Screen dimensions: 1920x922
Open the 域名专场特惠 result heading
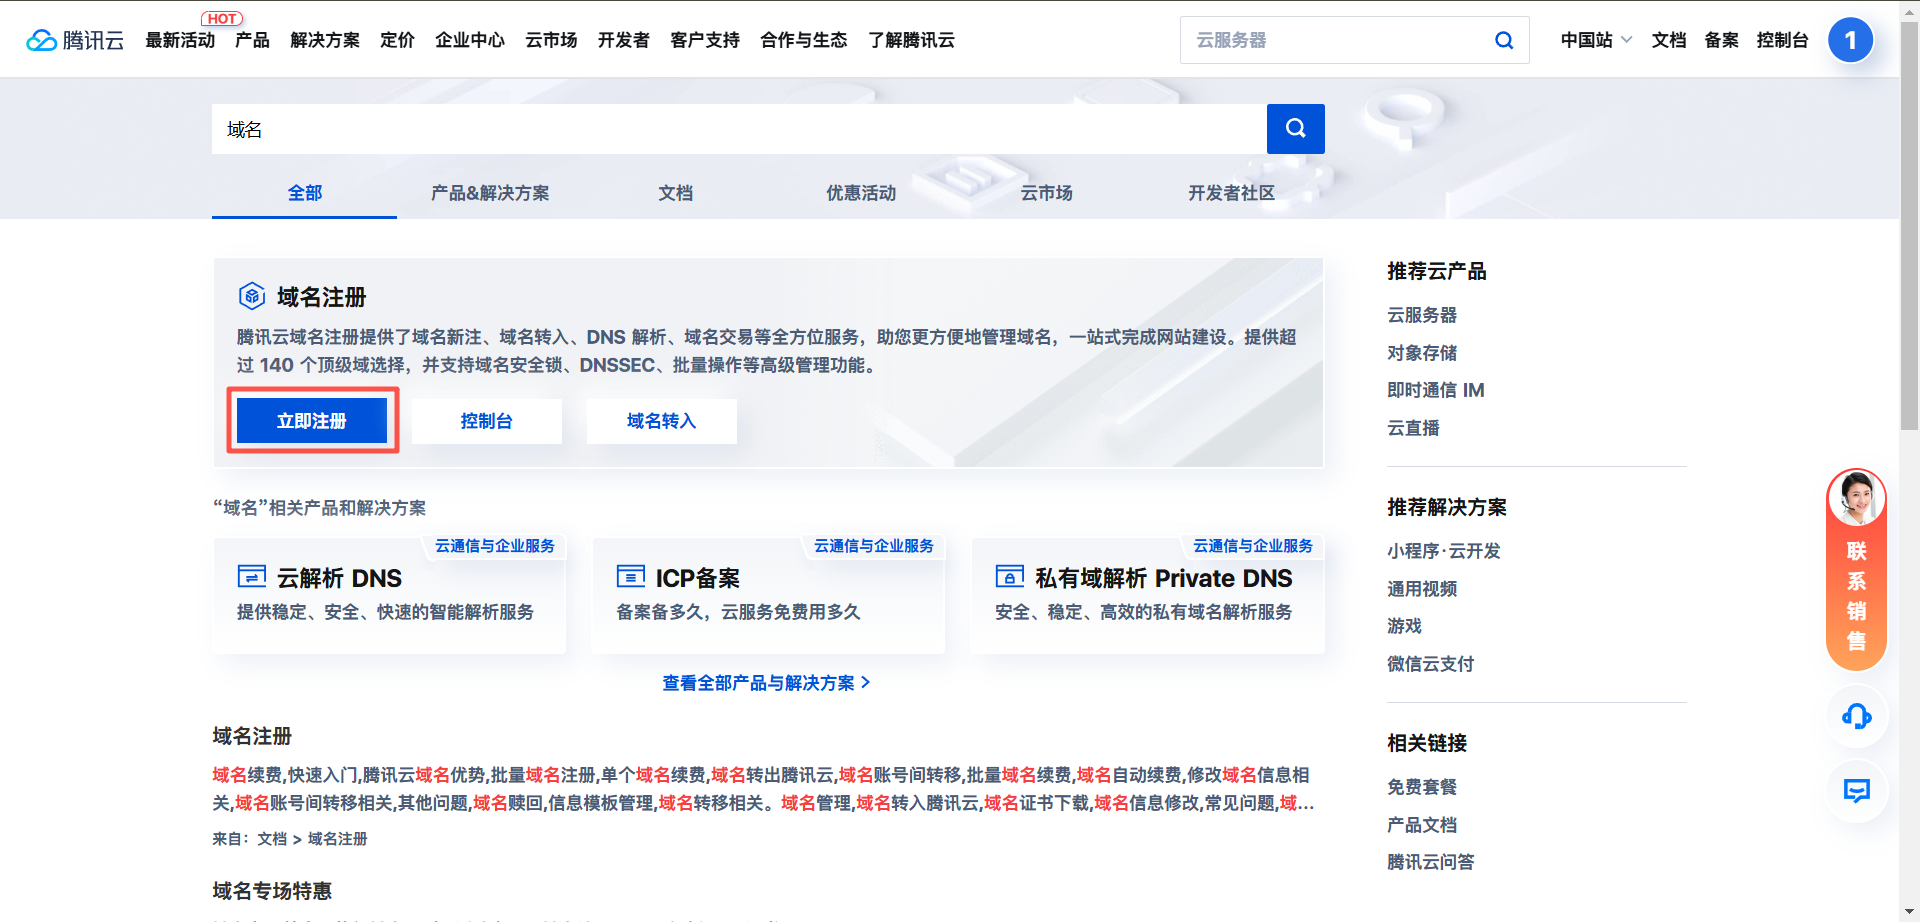coord(272,891)
